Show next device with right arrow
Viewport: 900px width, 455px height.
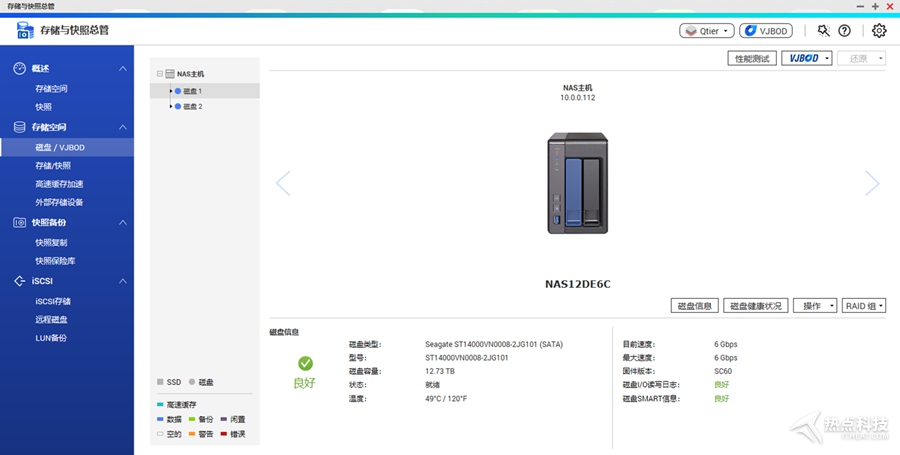pos(871,183)
